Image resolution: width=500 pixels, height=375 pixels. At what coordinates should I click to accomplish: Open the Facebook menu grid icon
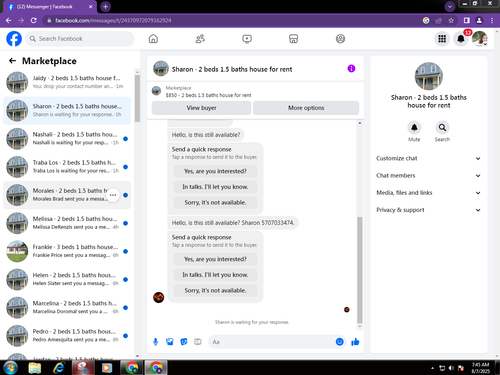[442, 39]
